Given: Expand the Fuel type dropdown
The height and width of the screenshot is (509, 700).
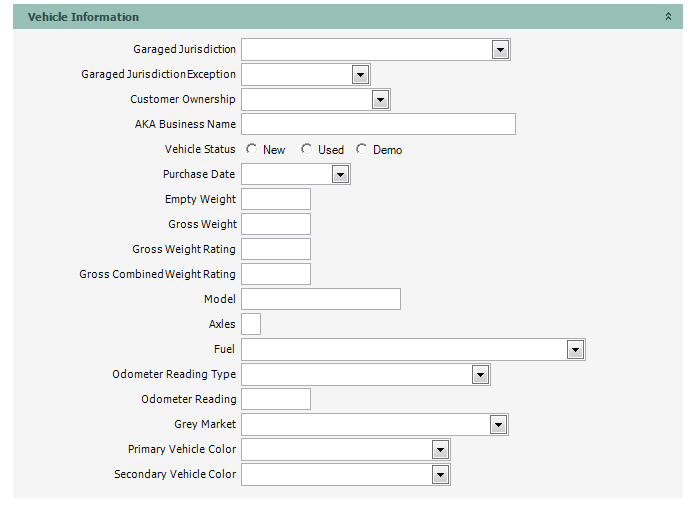Looking at the screenshot, I should pyautogui.click(x=575, y=349).
